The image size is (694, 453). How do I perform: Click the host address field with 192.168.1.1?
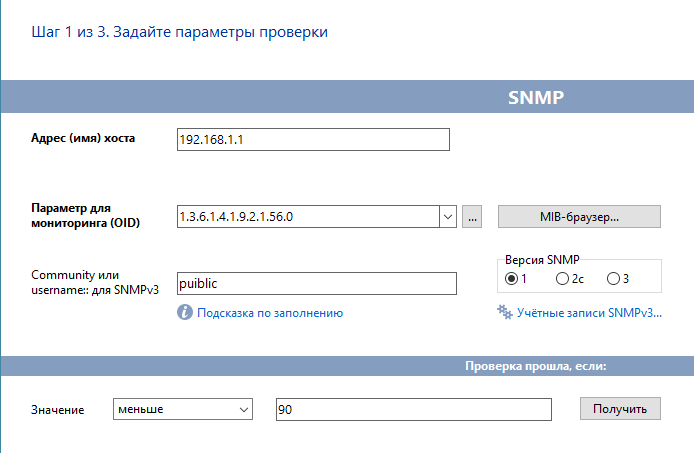(313, 139)
